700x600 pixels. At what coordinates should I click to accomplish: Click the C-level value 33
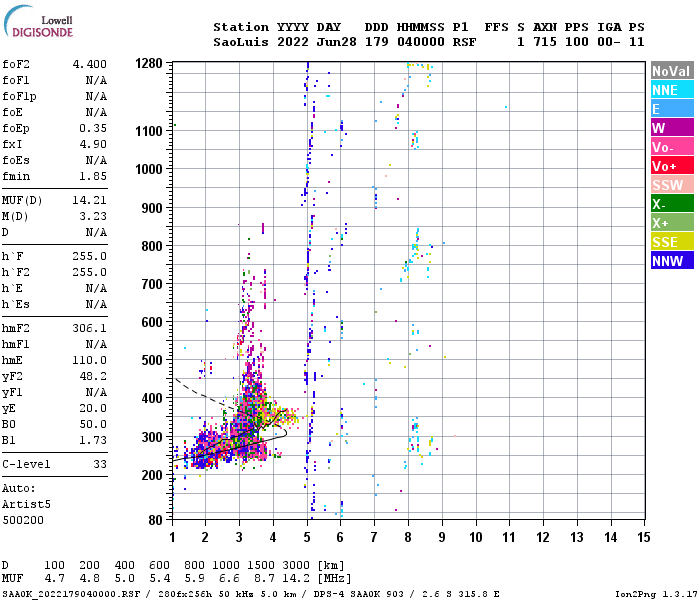100,464
